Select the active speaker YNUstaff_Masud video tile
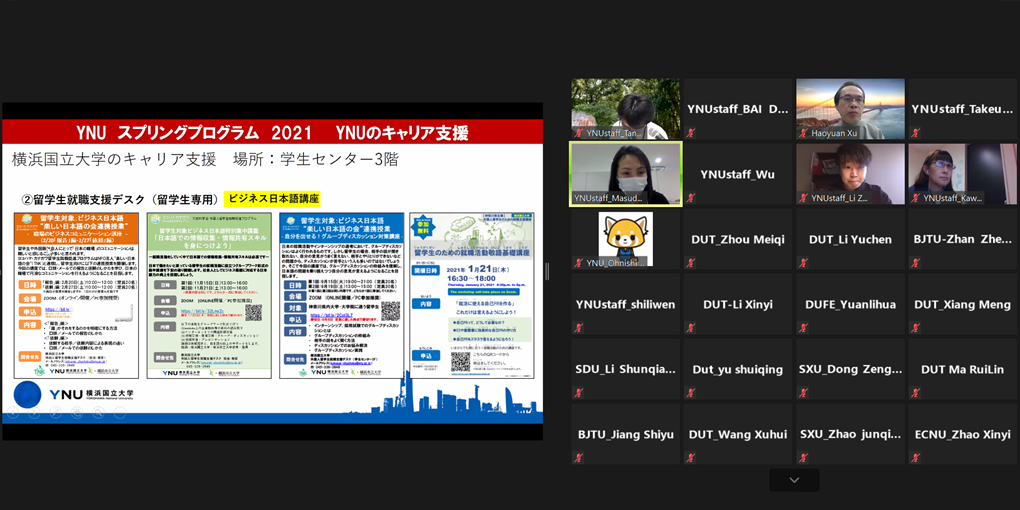 tap(626, 174)
